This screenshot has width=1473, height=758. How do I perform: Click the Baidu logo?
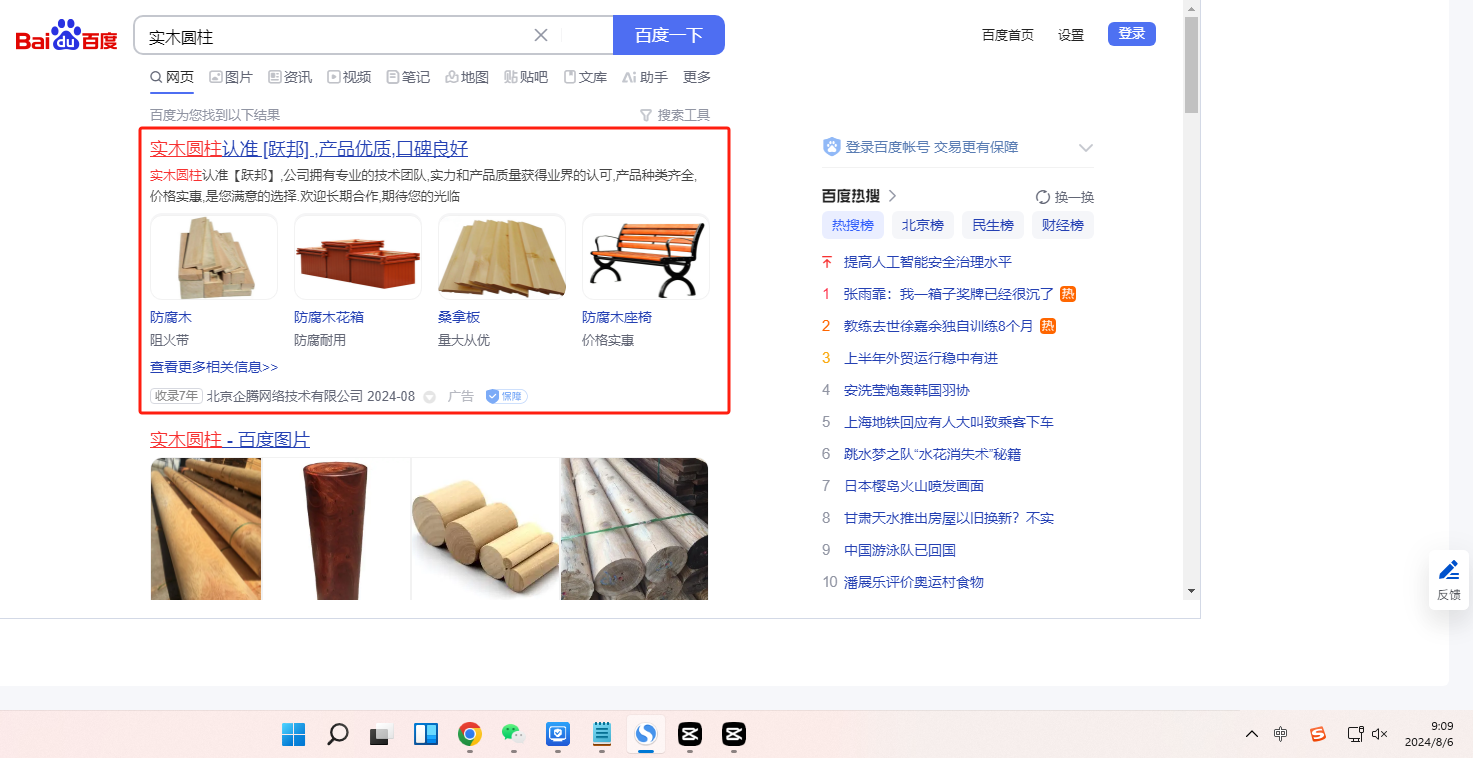[66, 37]
